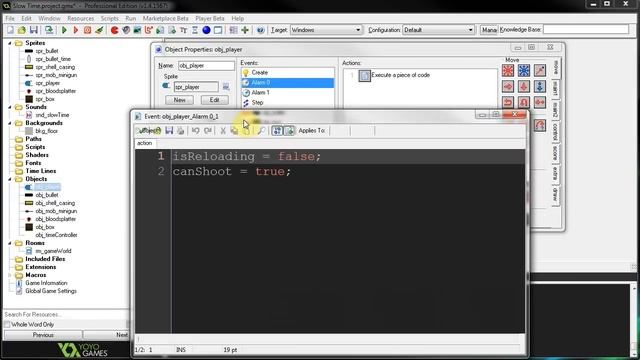Image resolution: width=640 pixels, height=360 pixels.
Task: Create a font with the TT icon
Action: coord(183,30)
